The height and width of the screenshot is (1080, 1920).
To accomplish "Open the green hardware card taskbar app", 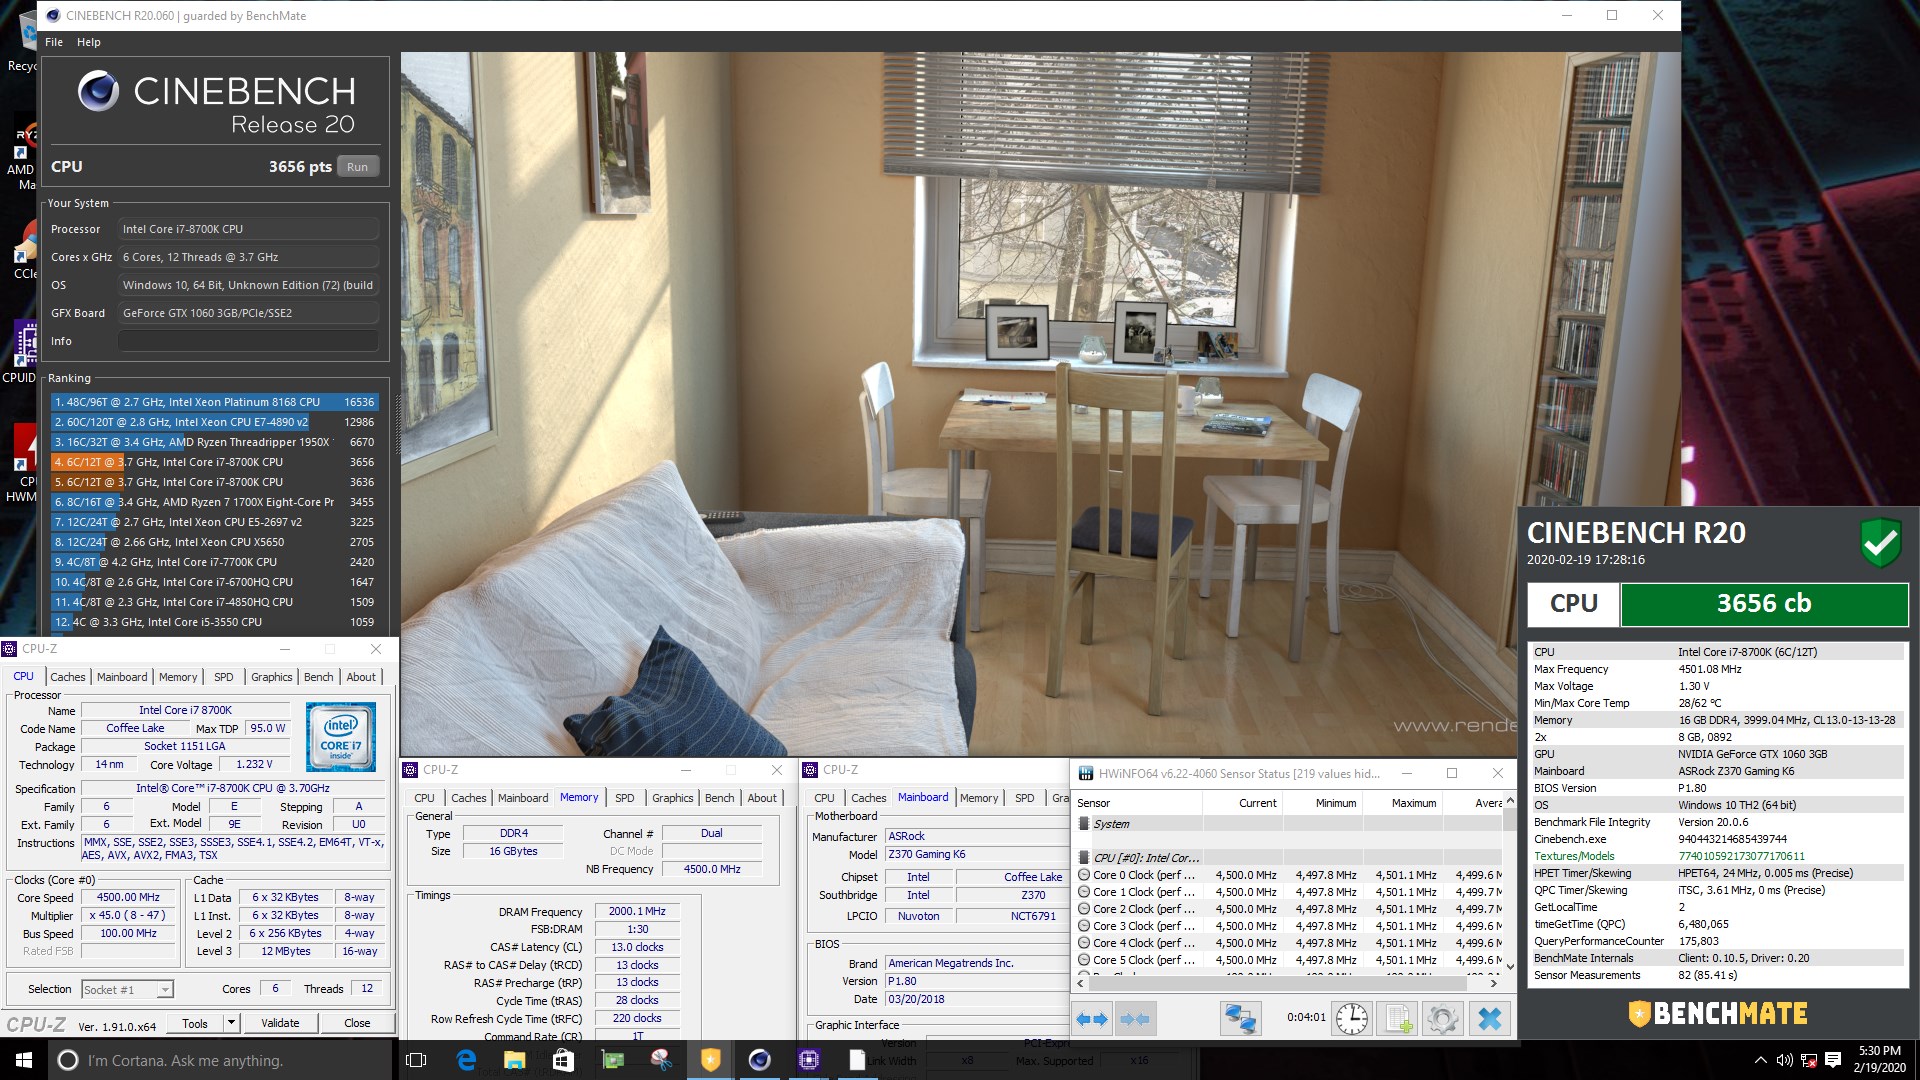I will point(612,1060).
